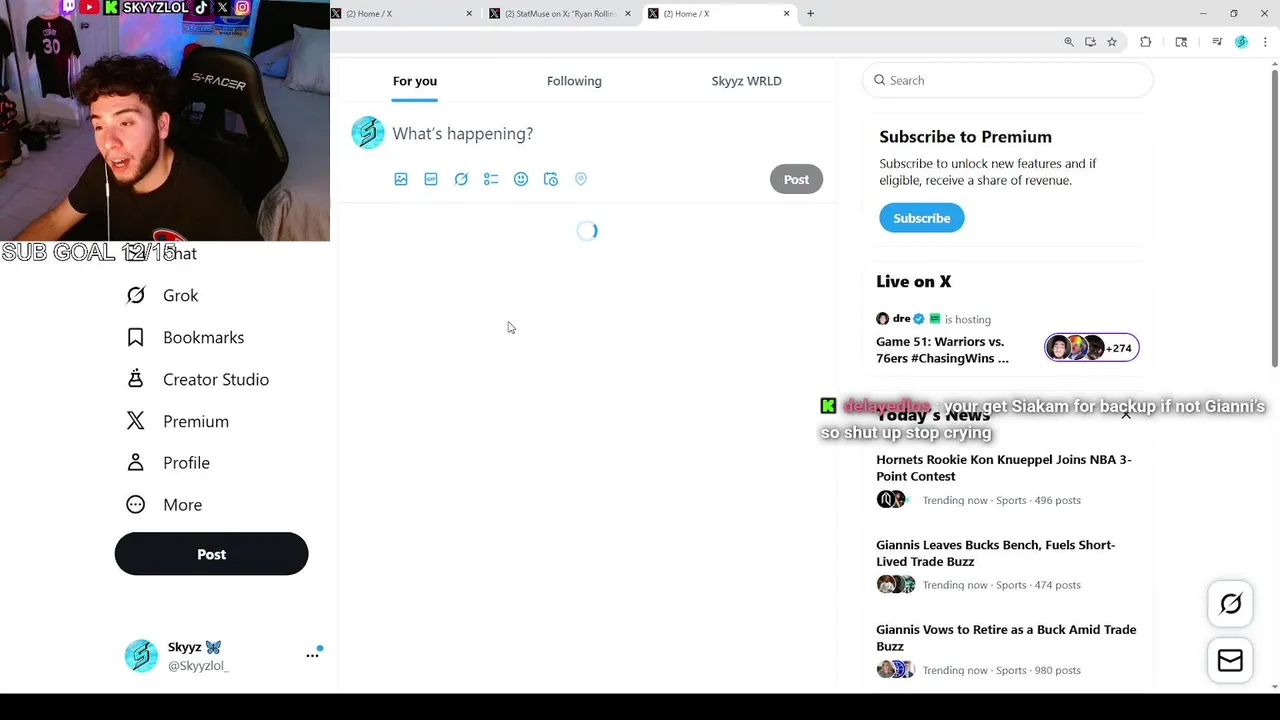
Task: Open Giannis Leaves Bucks Bench story
Action: click(995, 553)
